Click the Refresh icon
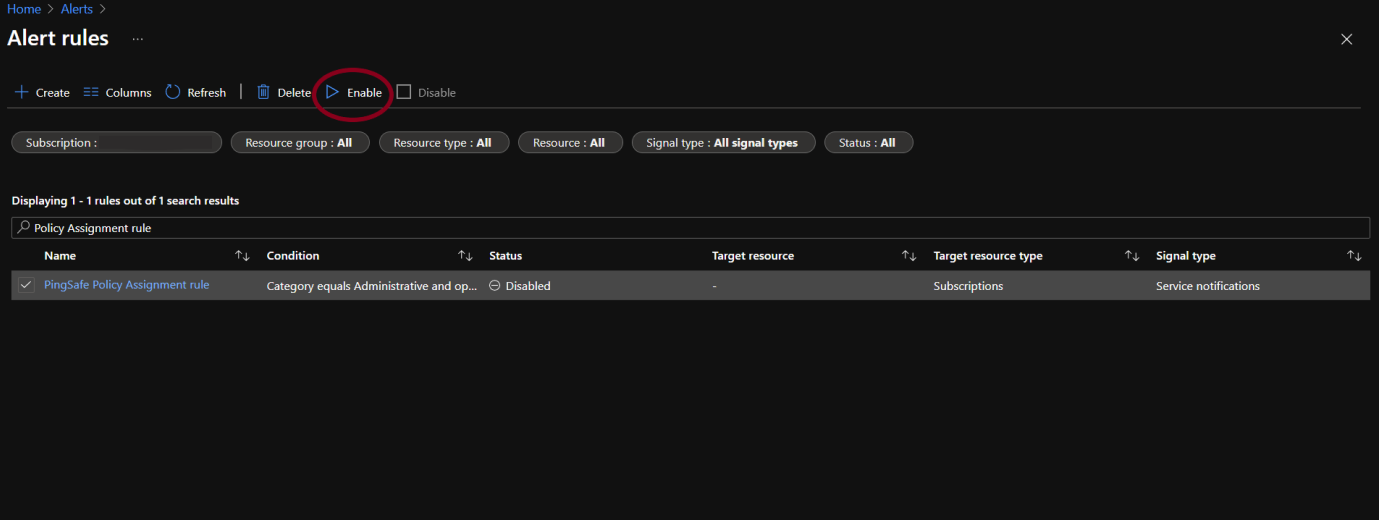 173,92
